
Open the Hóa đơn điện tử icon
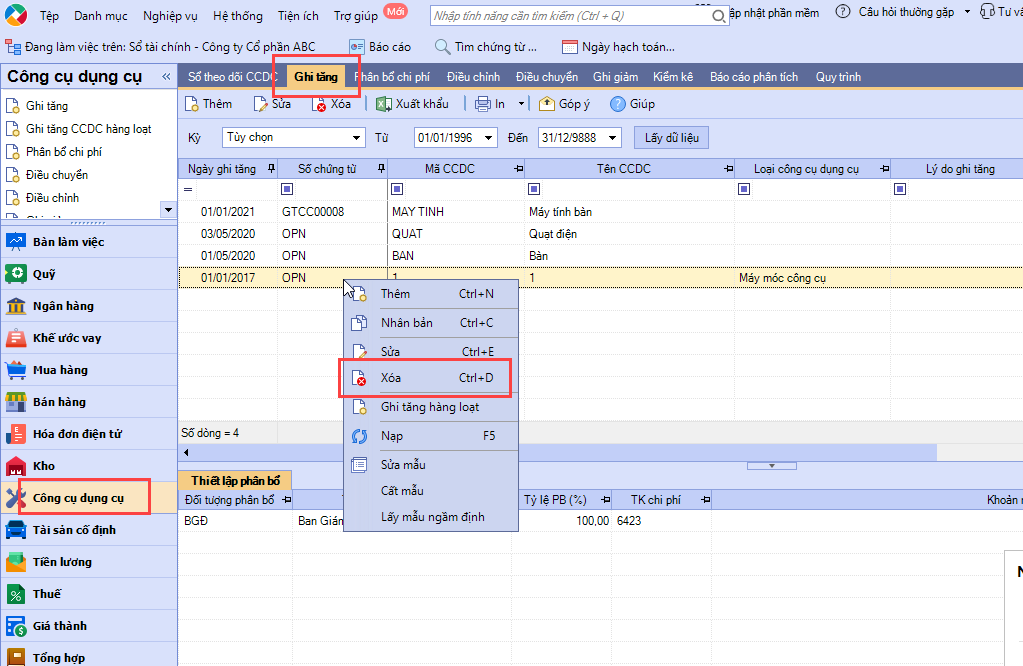[x=16, y=434]
